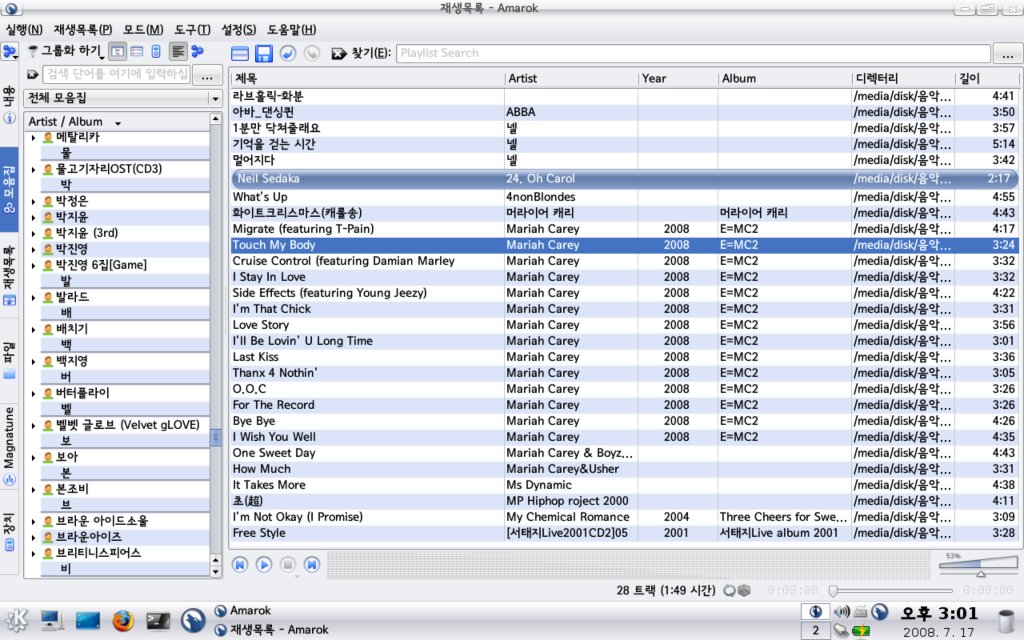Toggle the show divider button
Image resolution: width=1024 pixels, height=640 pixels.
(x=178, y=51)
